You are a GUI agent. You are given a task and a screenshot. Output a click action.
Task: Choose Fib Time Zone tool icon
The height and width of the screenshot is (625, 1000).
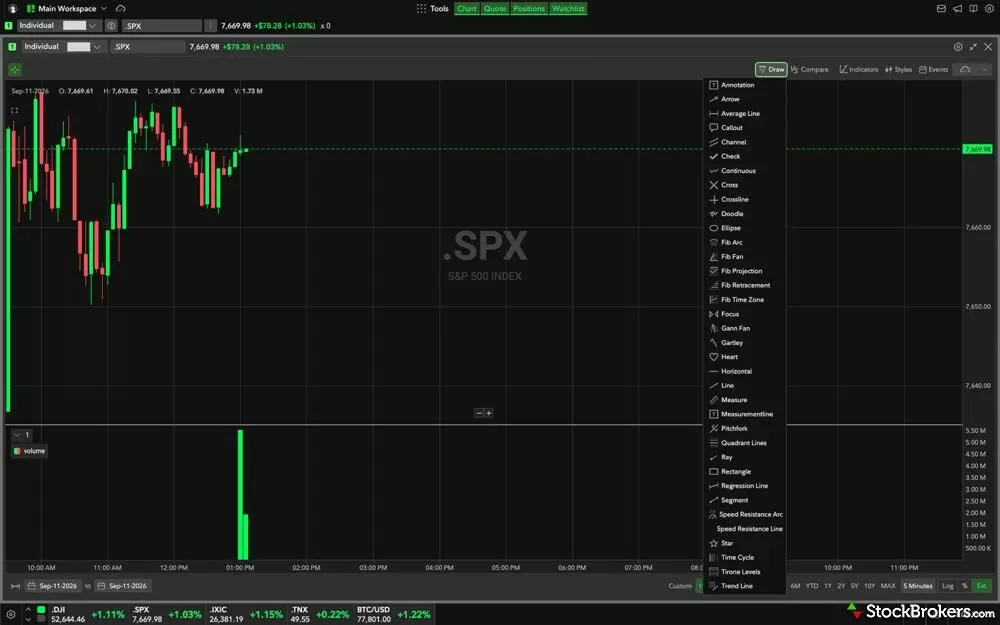[x=714, y=300]
